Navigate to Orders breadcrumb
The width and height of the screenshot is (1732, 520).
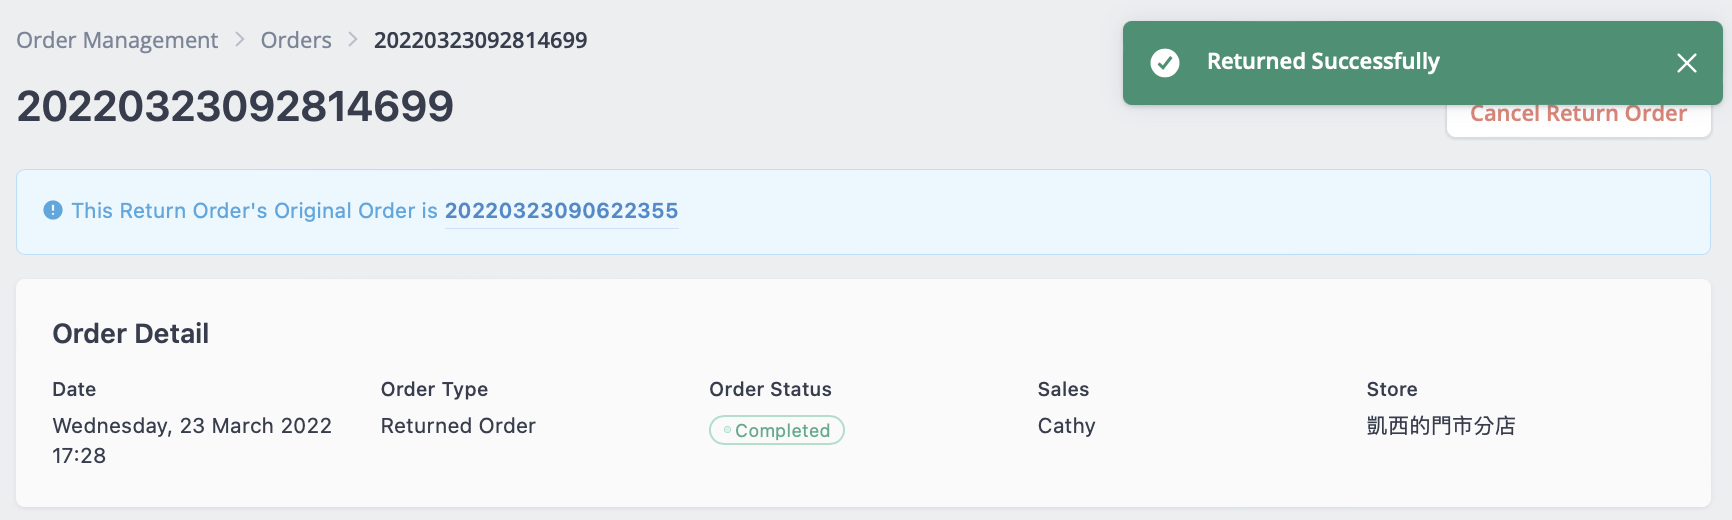[x=296, y=40]
